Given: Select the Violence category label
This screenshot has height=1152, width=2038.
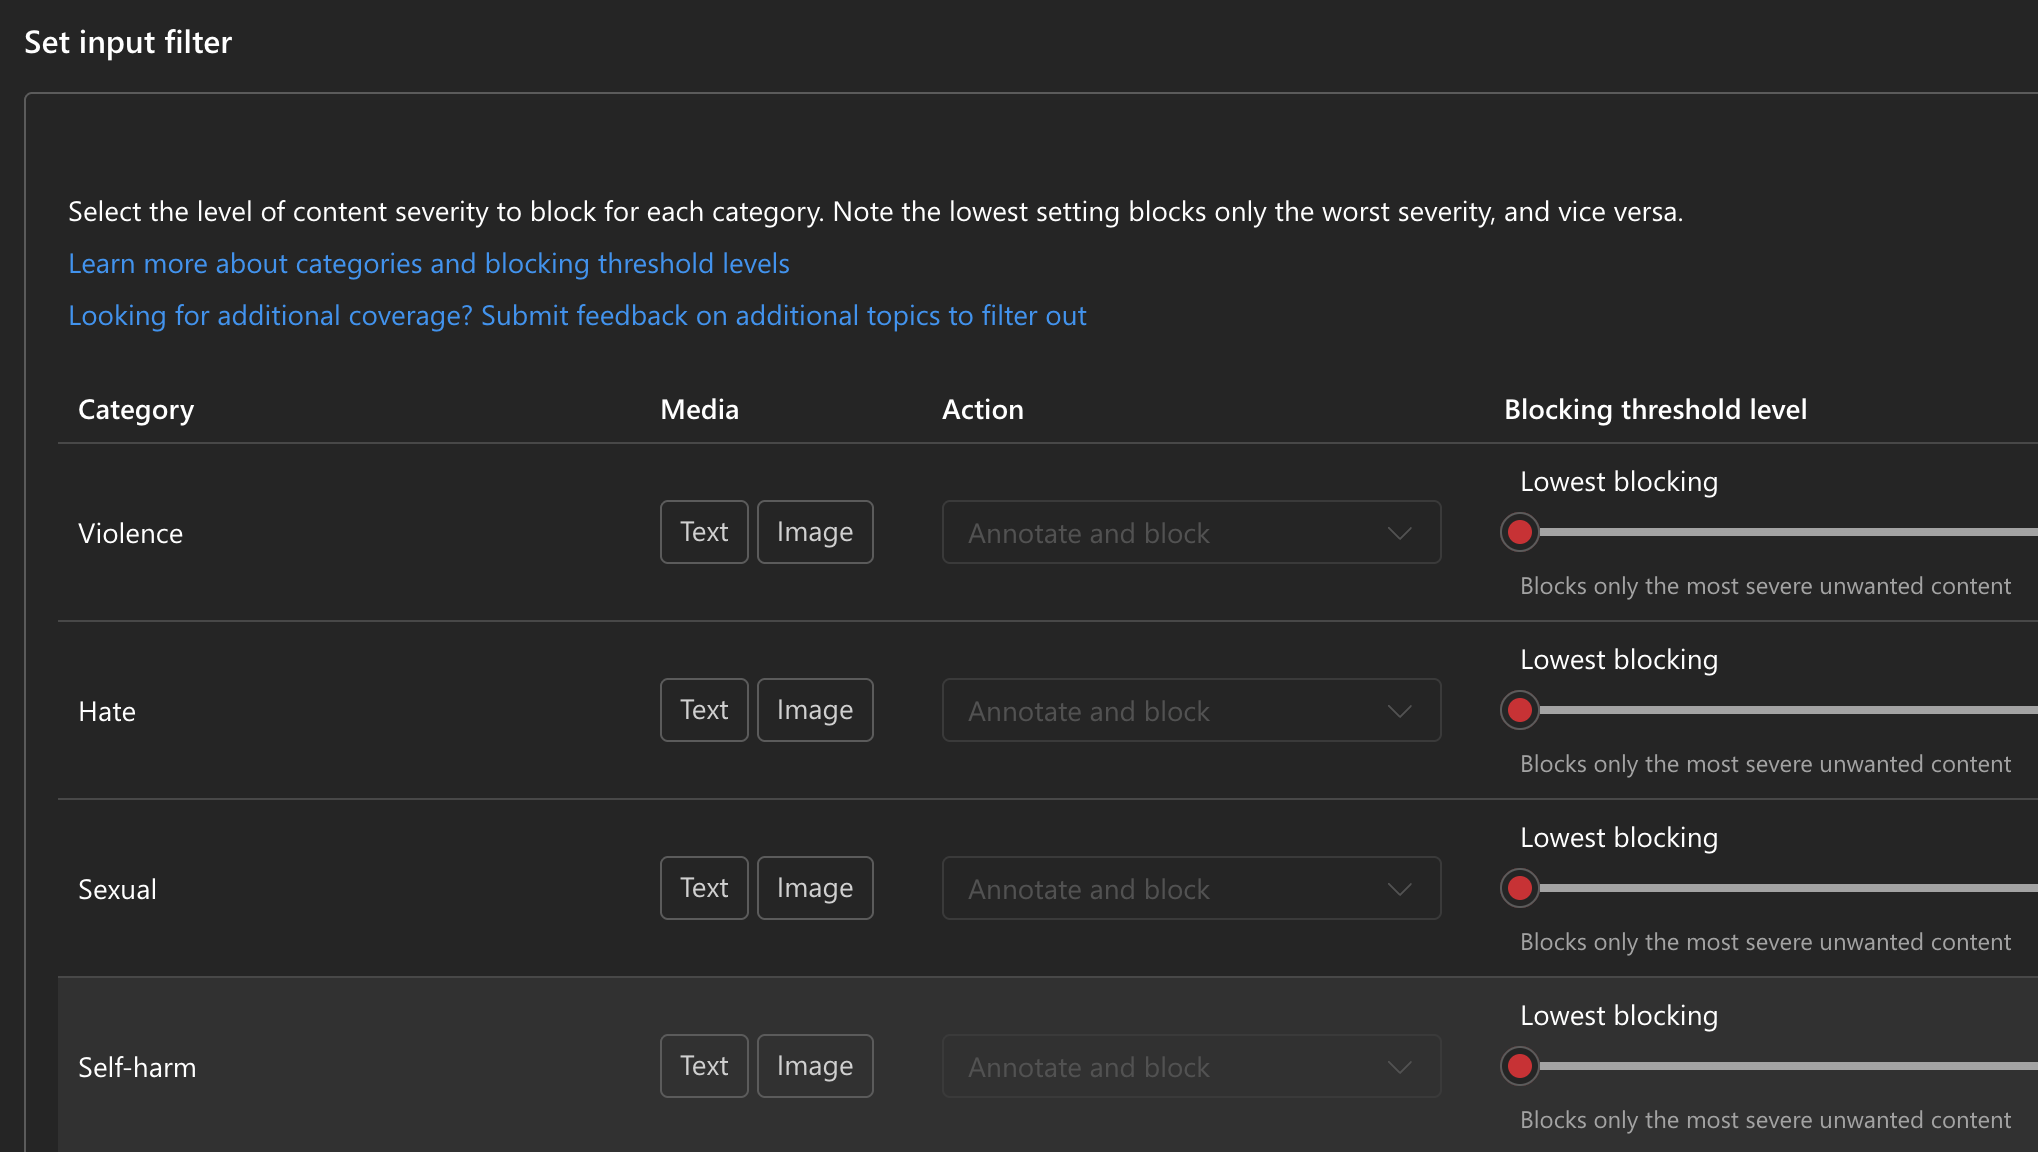Looking at the screenshot, I should click(x=131, y=533).
